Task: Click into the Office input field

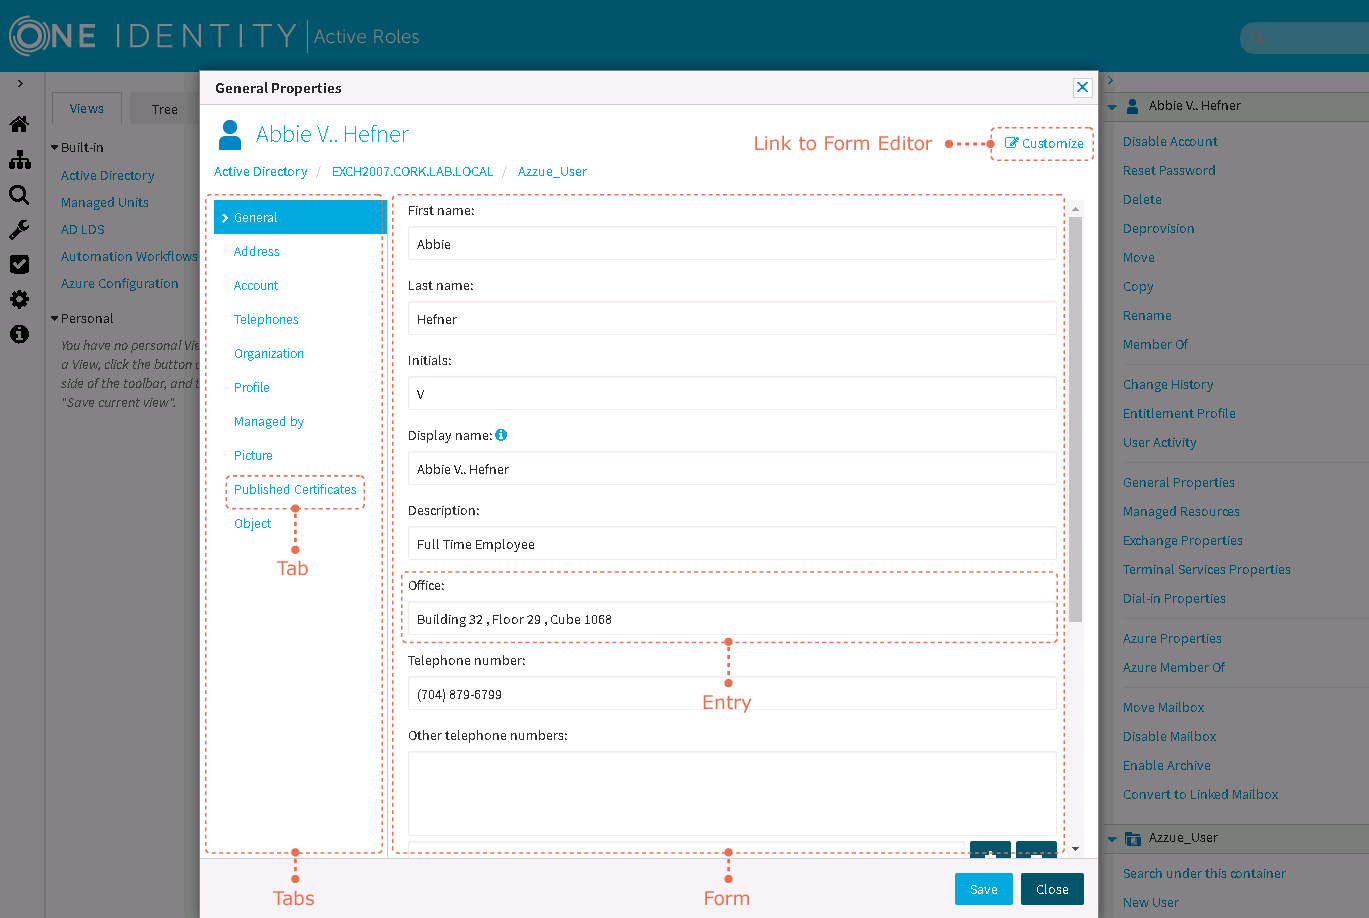Action: pyautogui.click(x=731, y=620)
